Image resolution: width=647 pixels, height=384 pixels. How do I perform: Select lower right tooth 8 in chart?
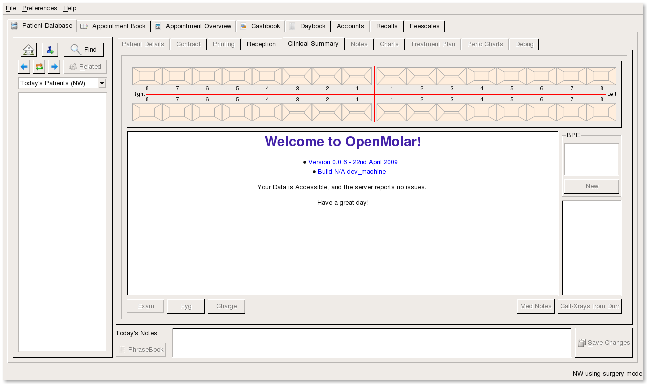[x=147, y=112]
